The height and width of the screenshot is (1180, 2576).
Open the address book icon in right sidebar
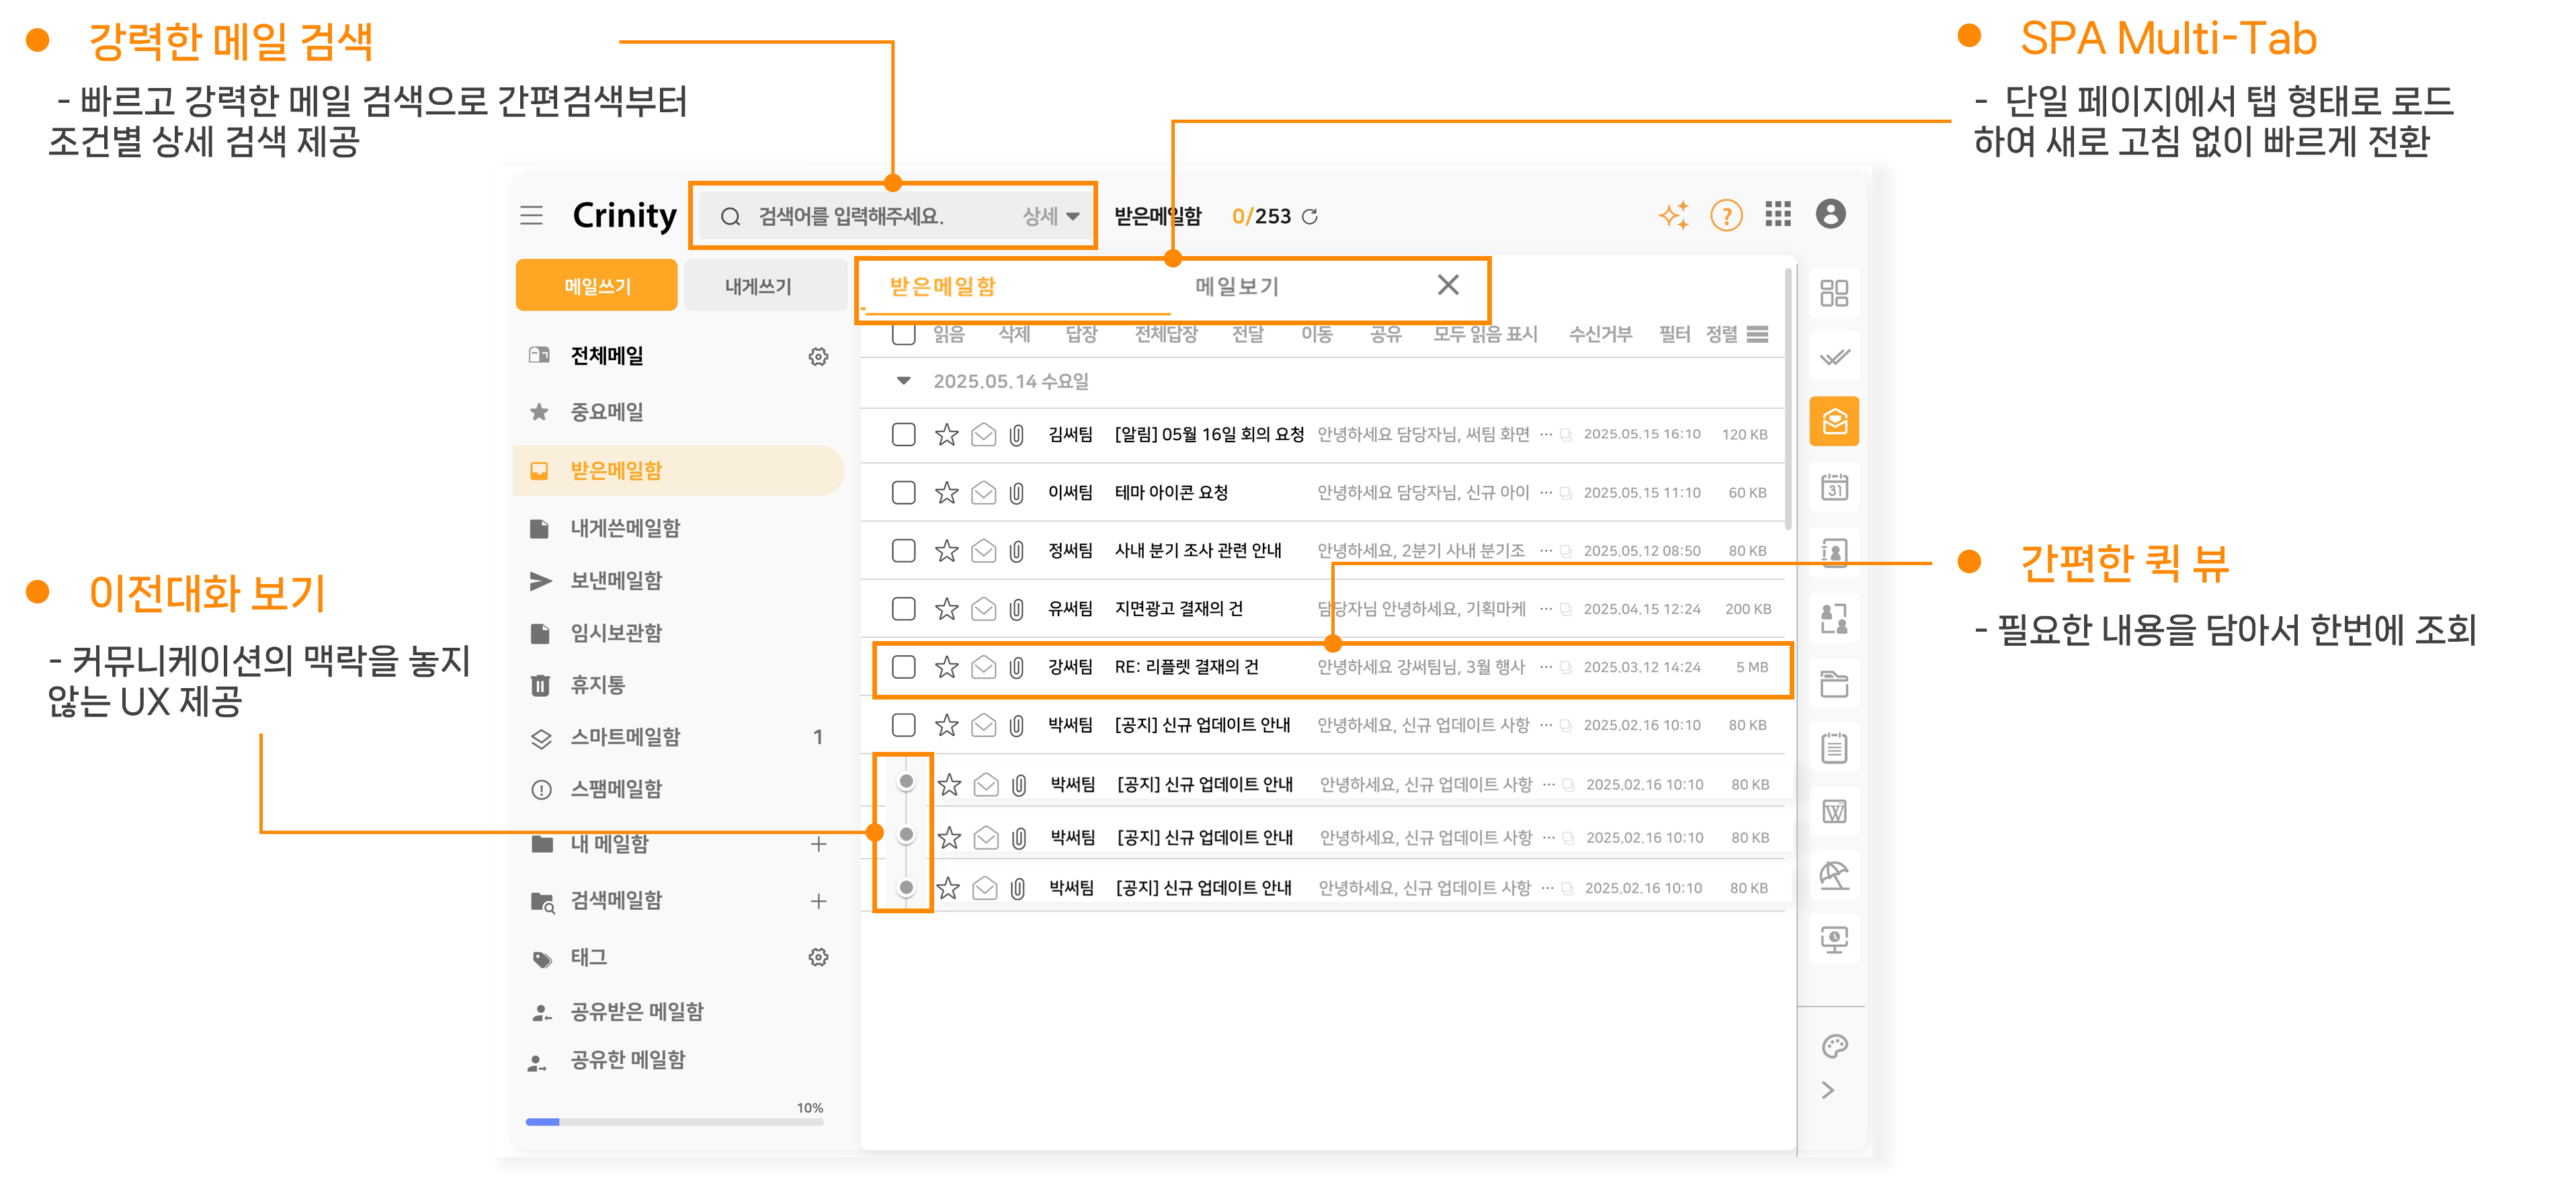[x=1834, y=552]
